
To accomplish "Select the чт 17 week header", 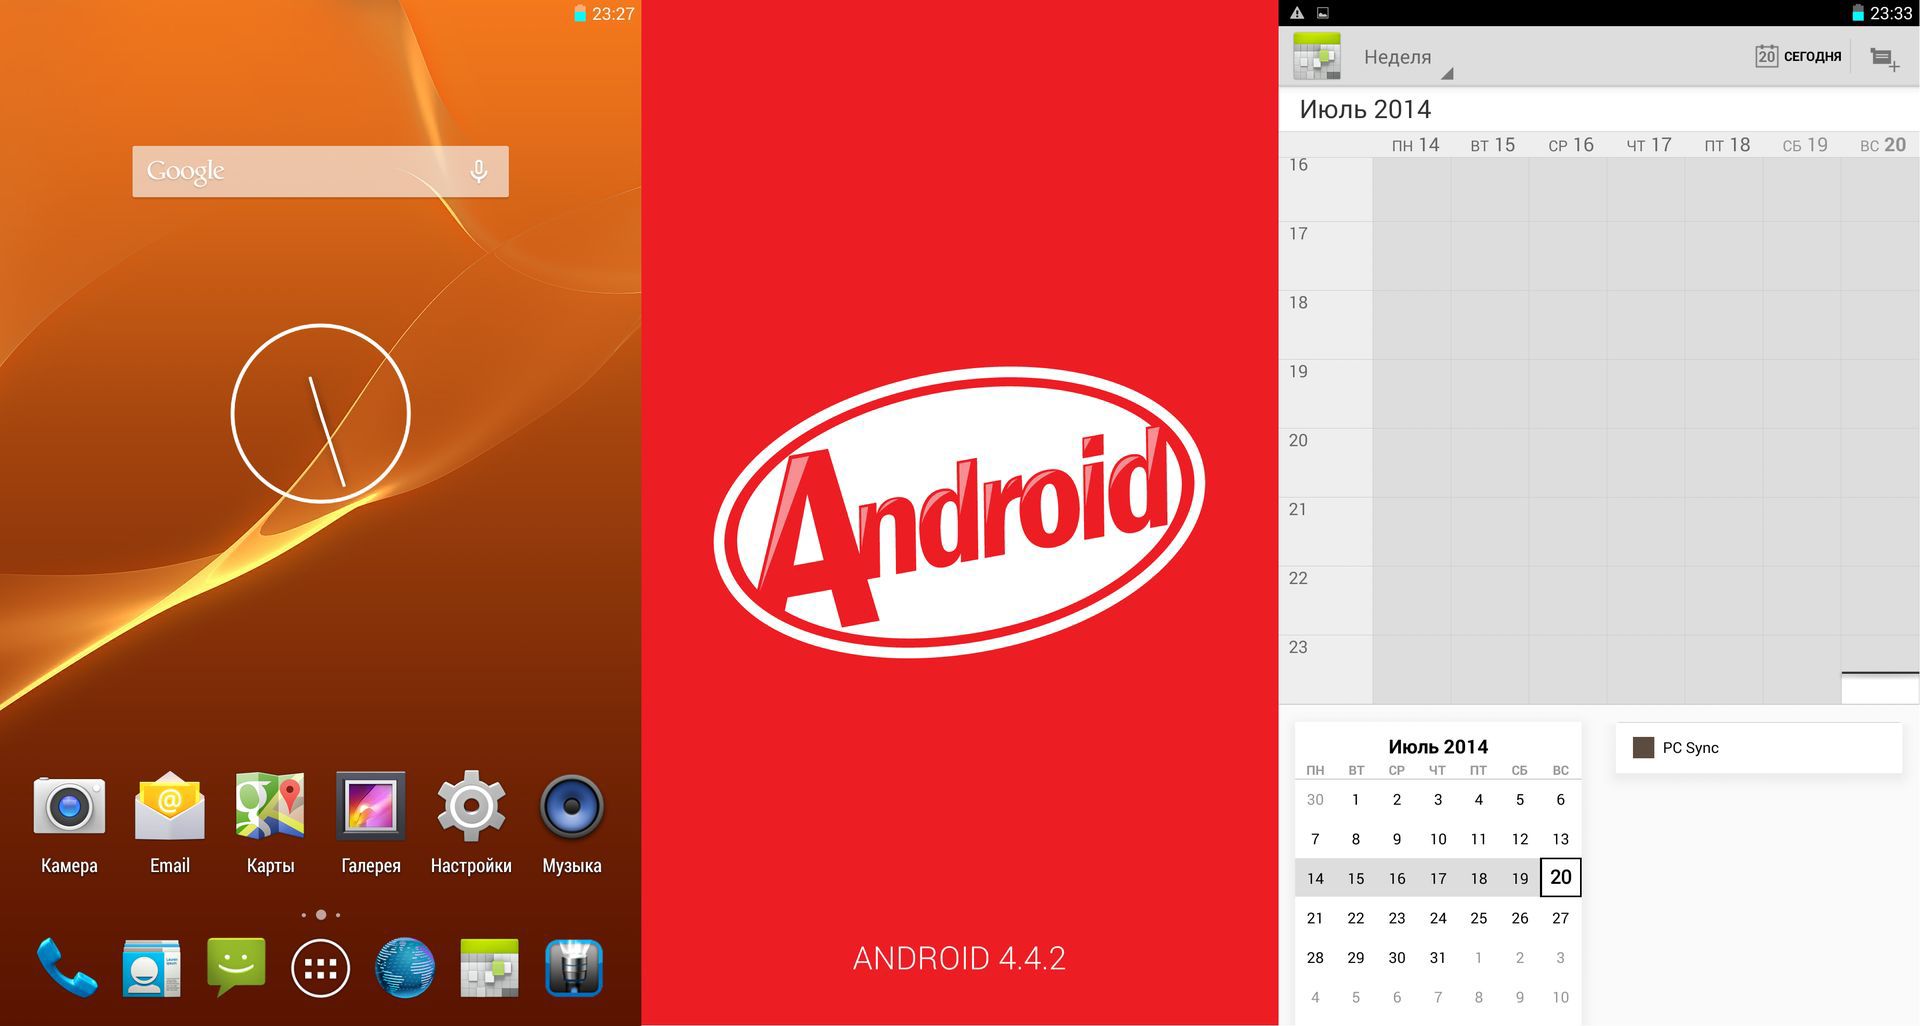I will (1648, 145).
